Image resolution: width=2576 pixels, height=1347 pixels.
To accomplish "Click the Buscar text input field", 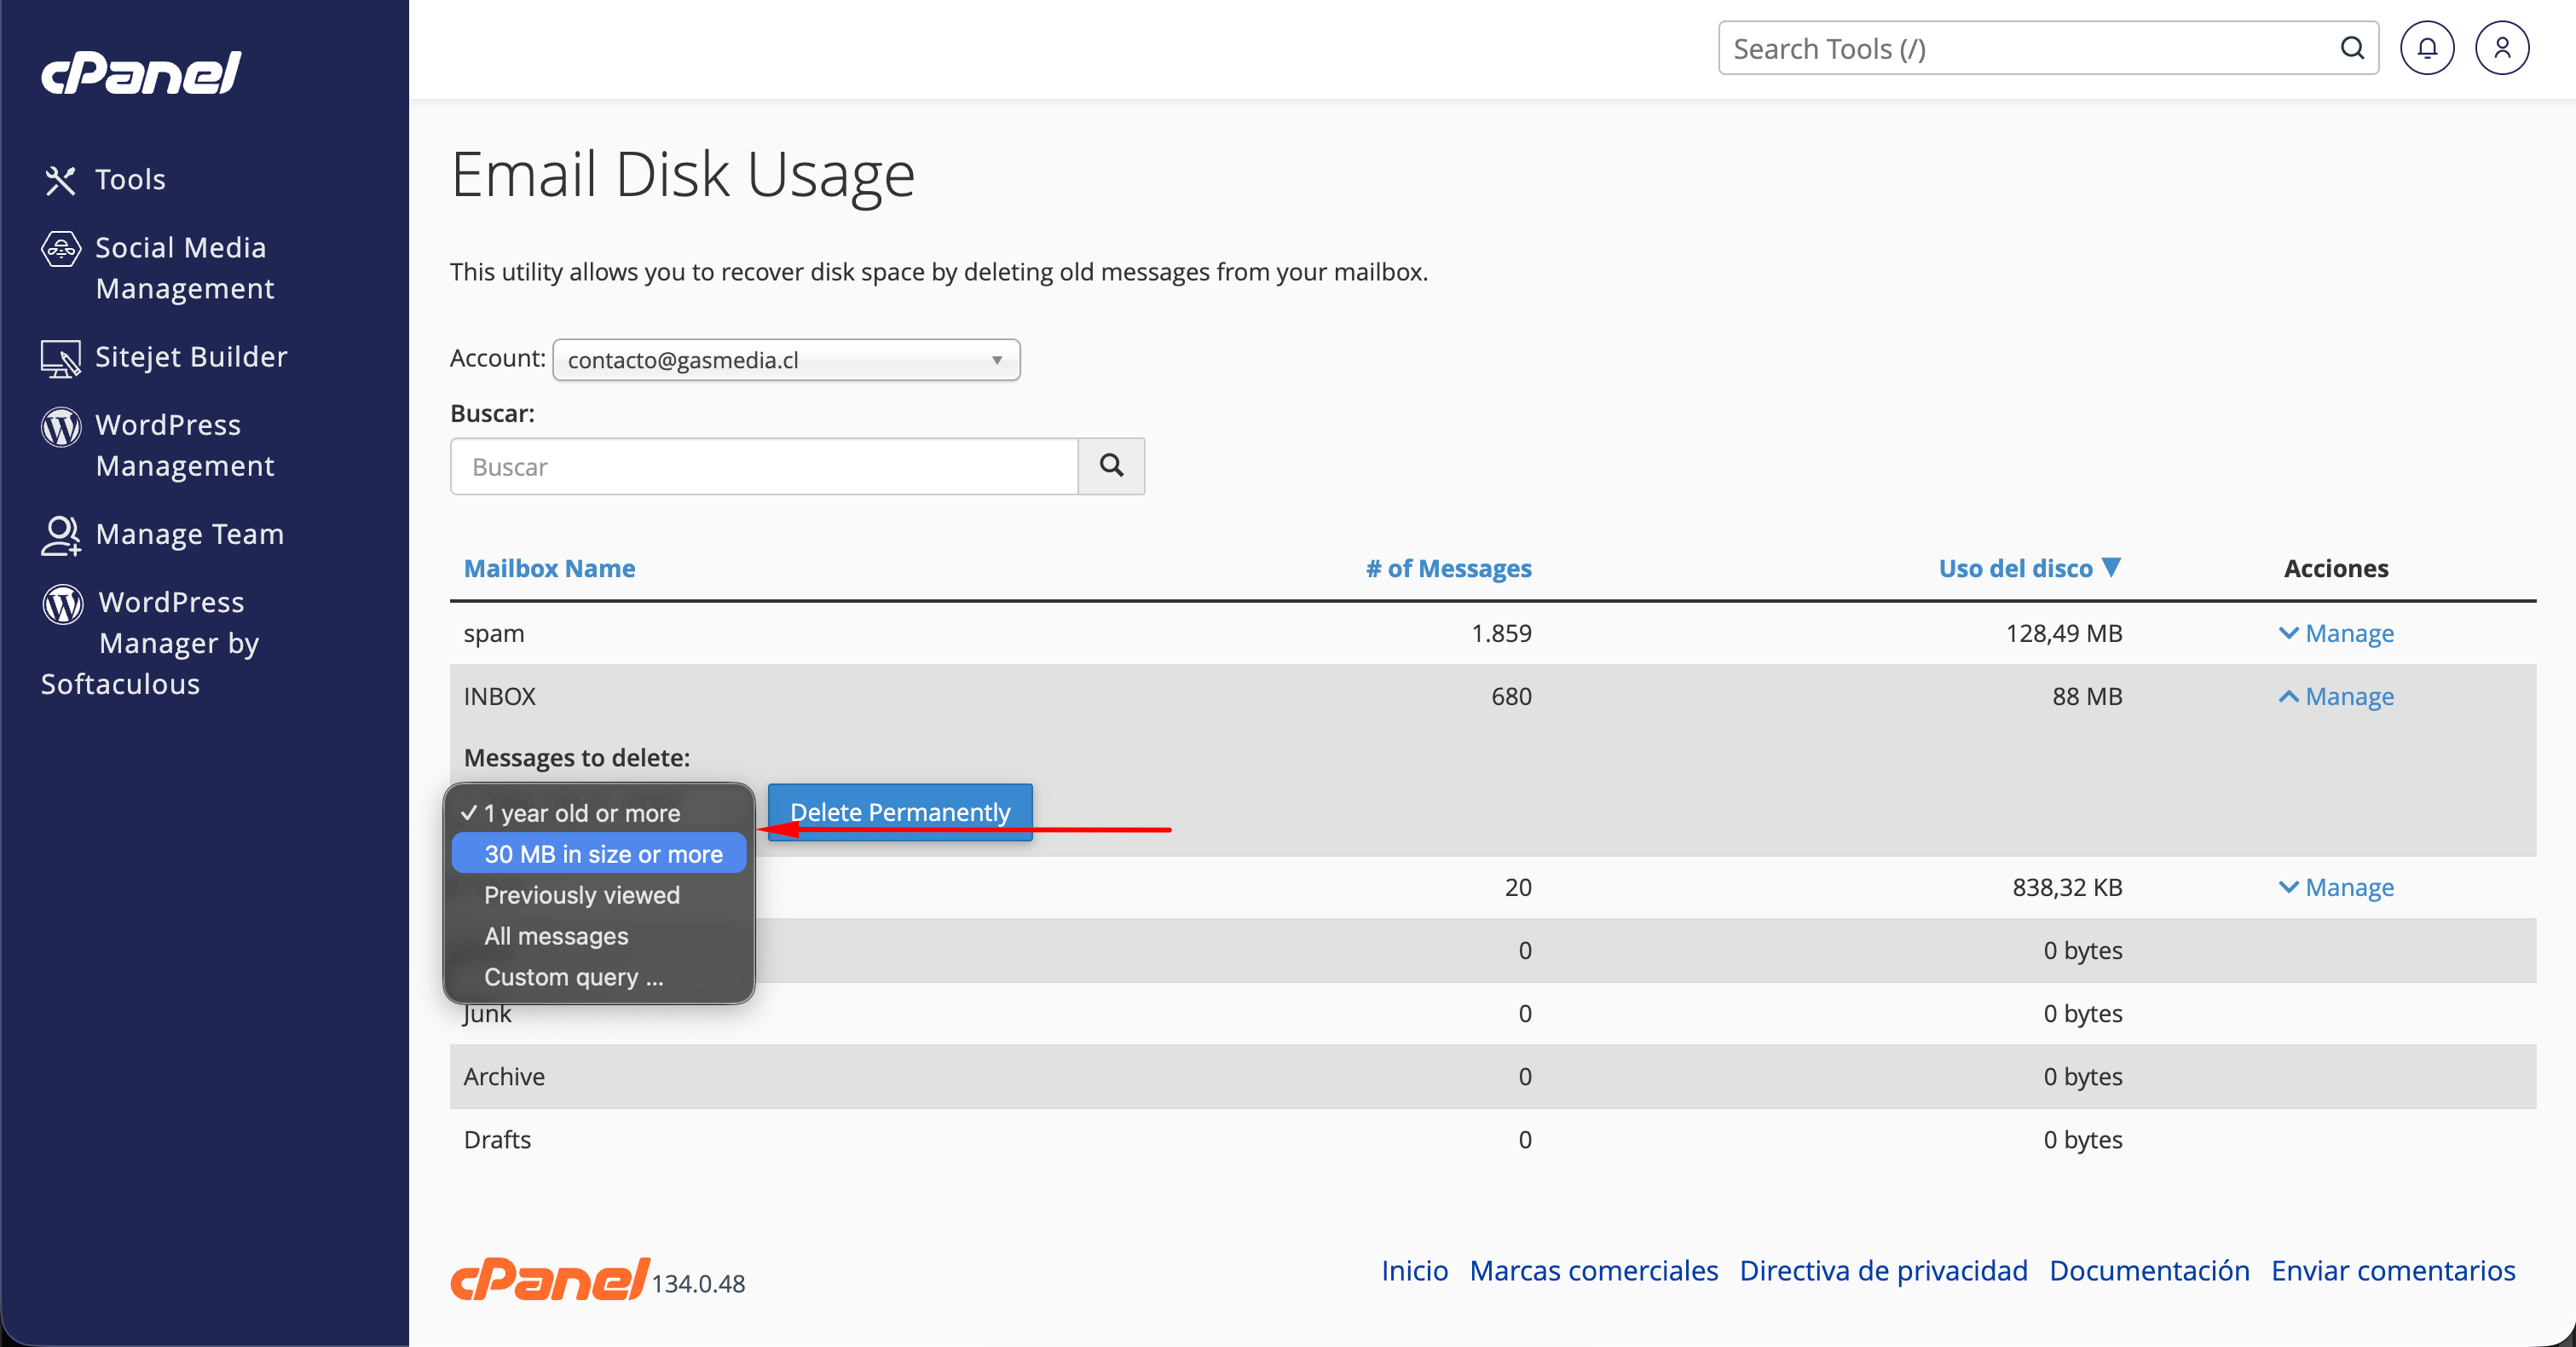I will tap(764, 466).
